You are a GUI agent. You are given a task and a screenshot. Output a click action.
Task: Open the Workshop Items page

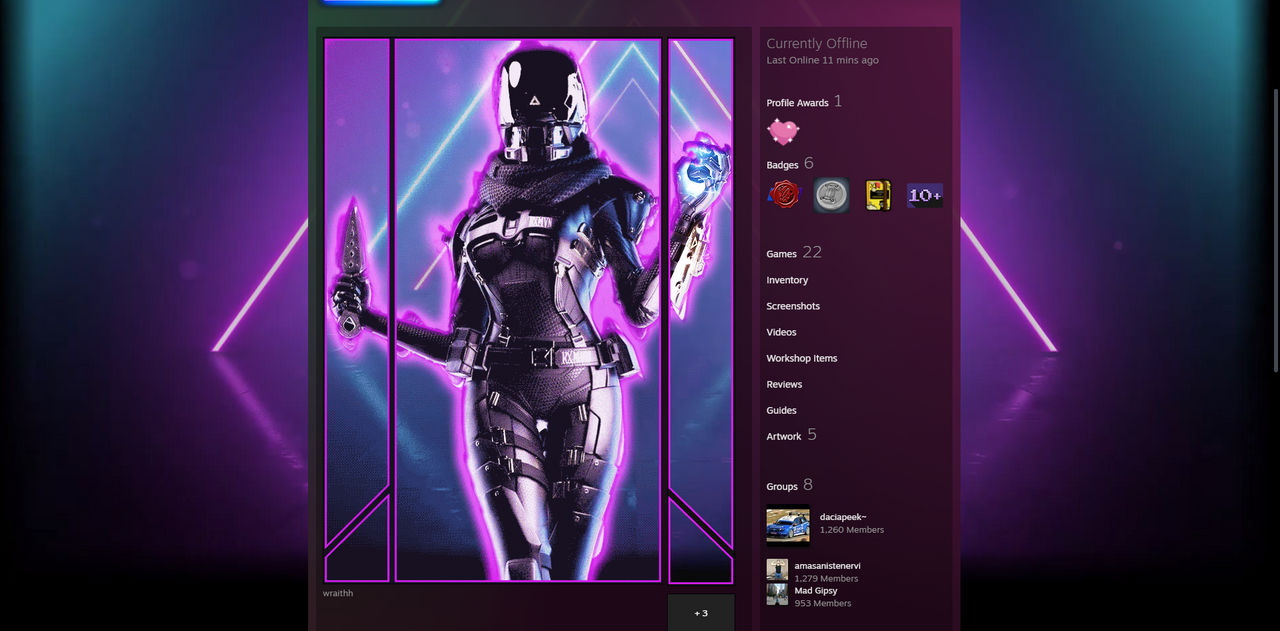point(801,358)
